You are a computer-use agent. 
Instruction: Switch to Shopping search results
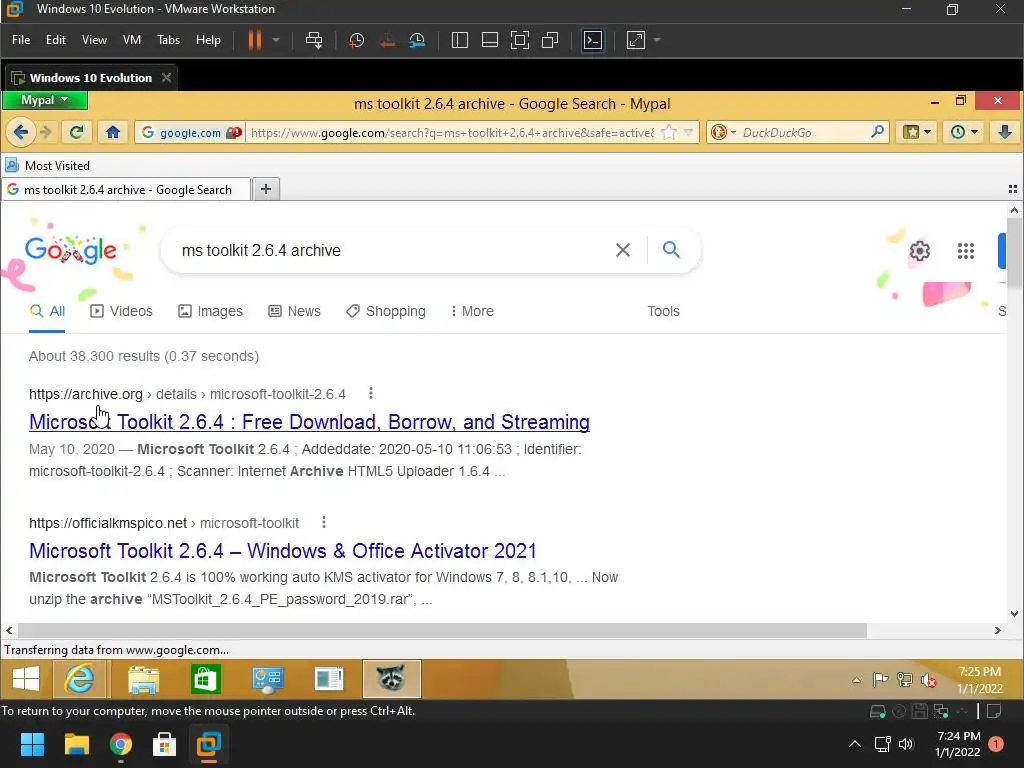tap(386, 312)
